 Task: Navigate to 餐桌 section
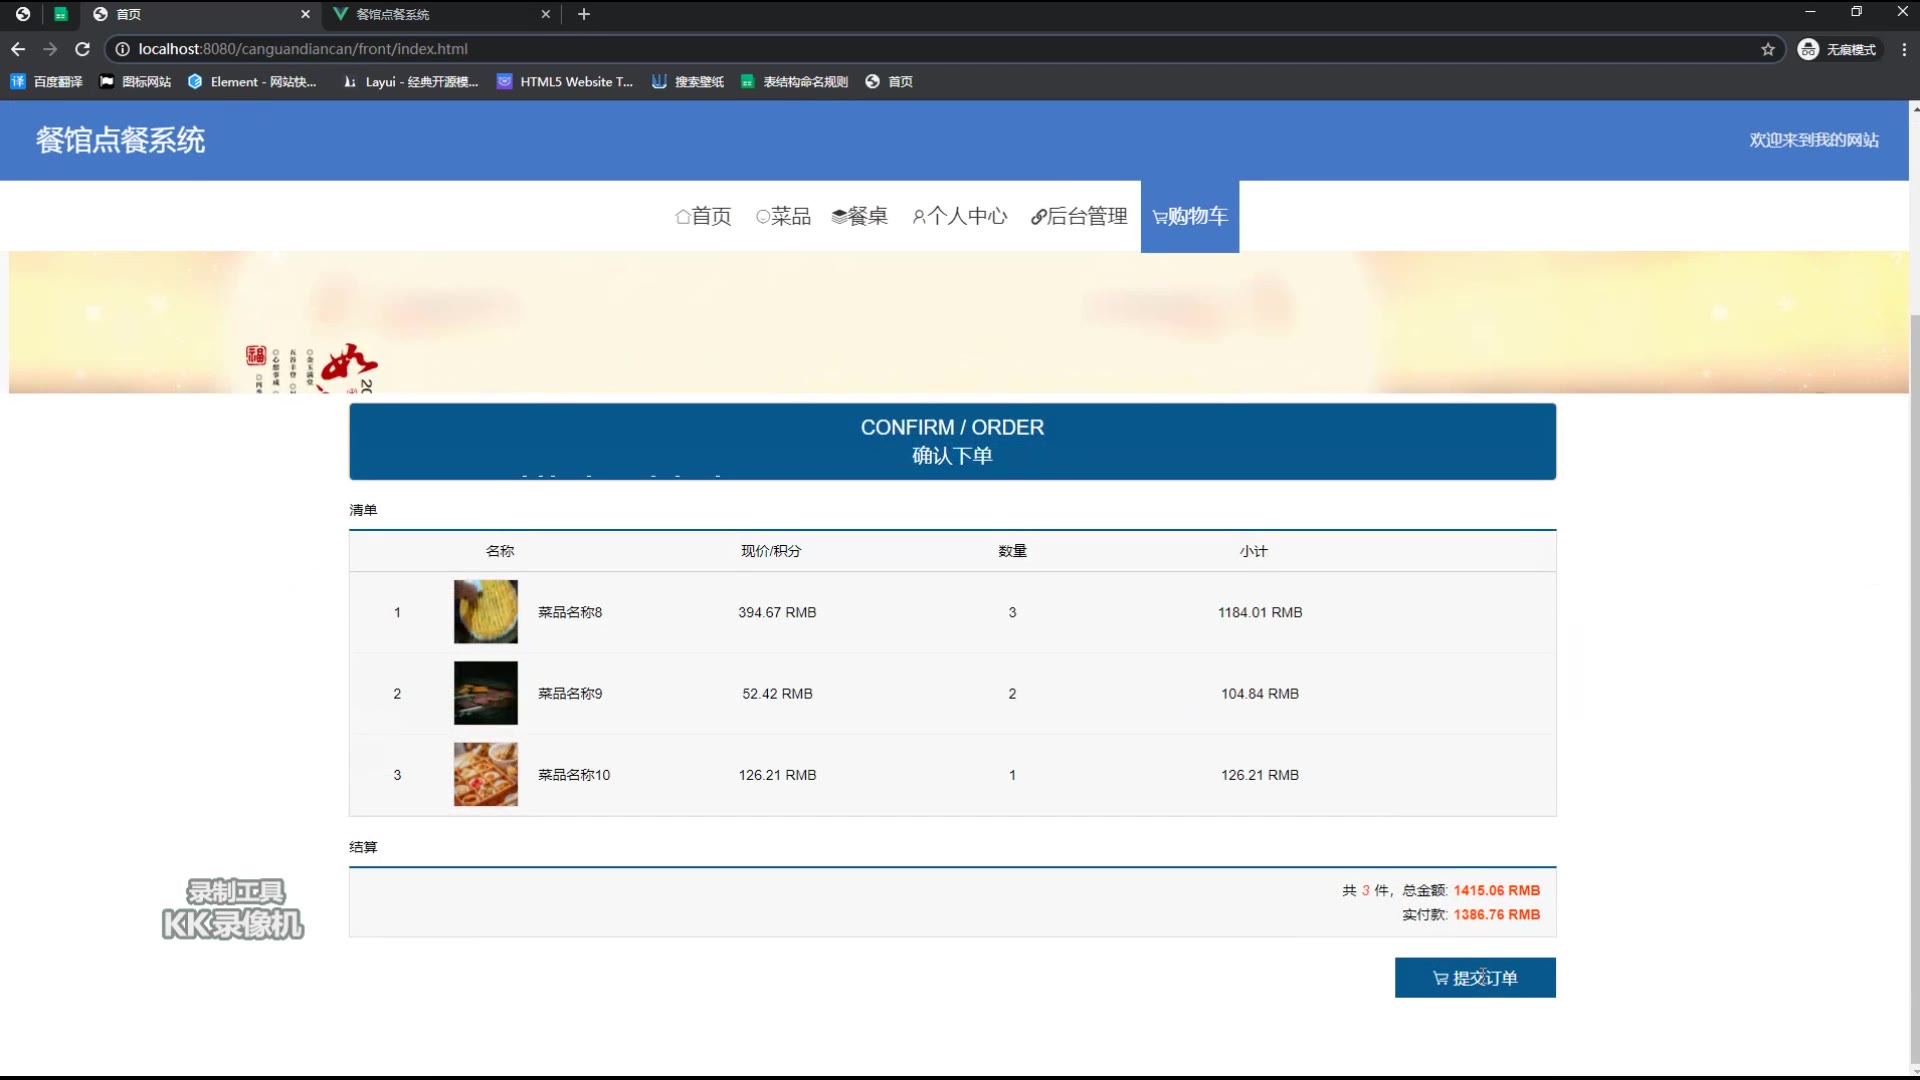859,216
